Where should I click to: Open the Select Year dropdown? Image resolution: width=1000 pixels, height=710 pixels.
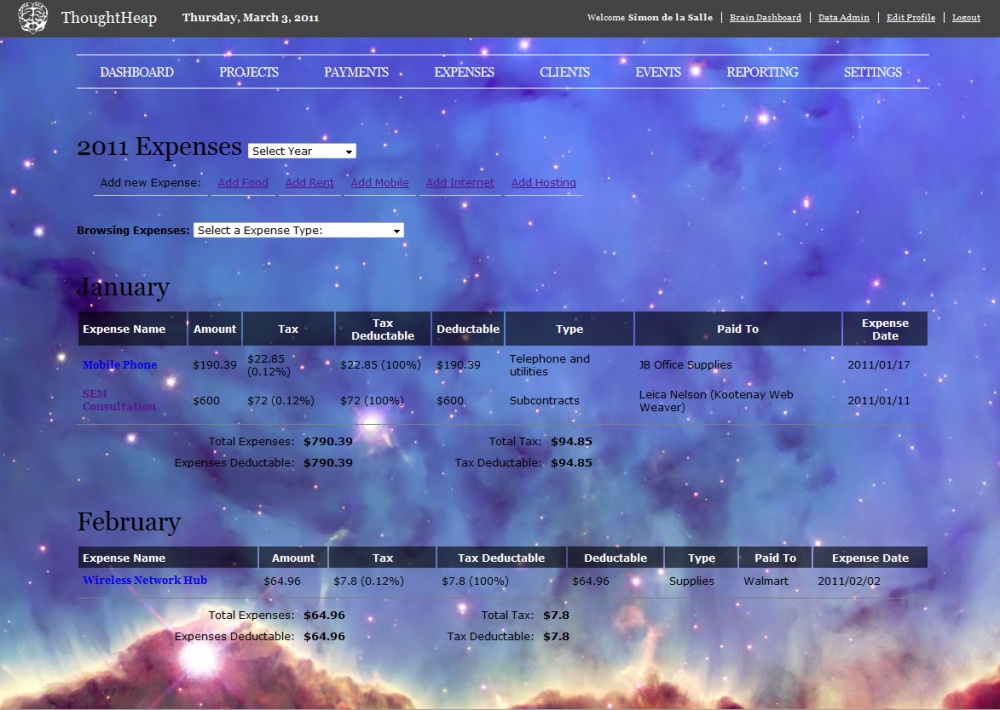point(302,151)
